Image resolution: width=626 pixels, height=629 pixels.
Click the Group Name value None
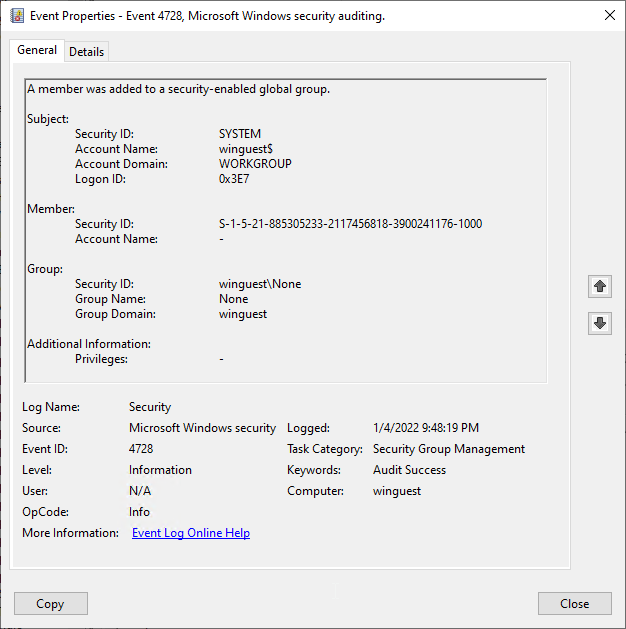233,299
